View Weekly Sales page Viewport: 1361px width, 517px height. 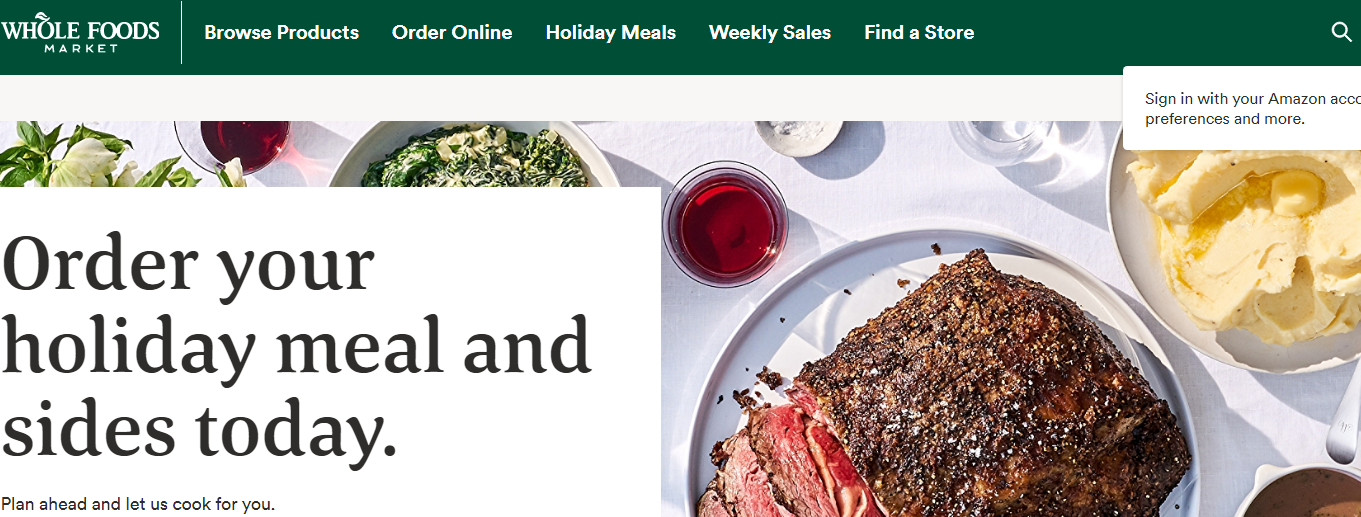point(770,33)
